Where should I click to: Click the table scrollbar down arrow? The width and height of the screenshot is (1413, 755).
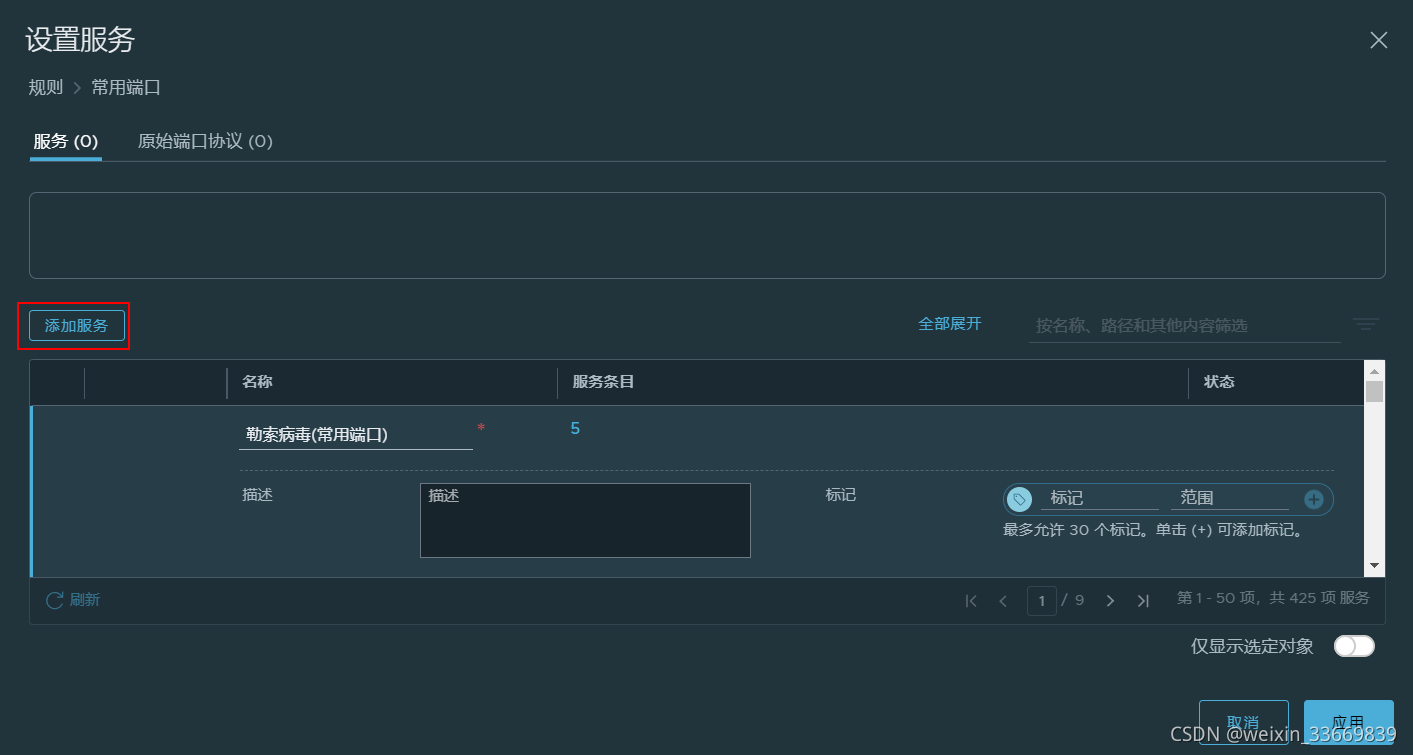pos(1375,566)
